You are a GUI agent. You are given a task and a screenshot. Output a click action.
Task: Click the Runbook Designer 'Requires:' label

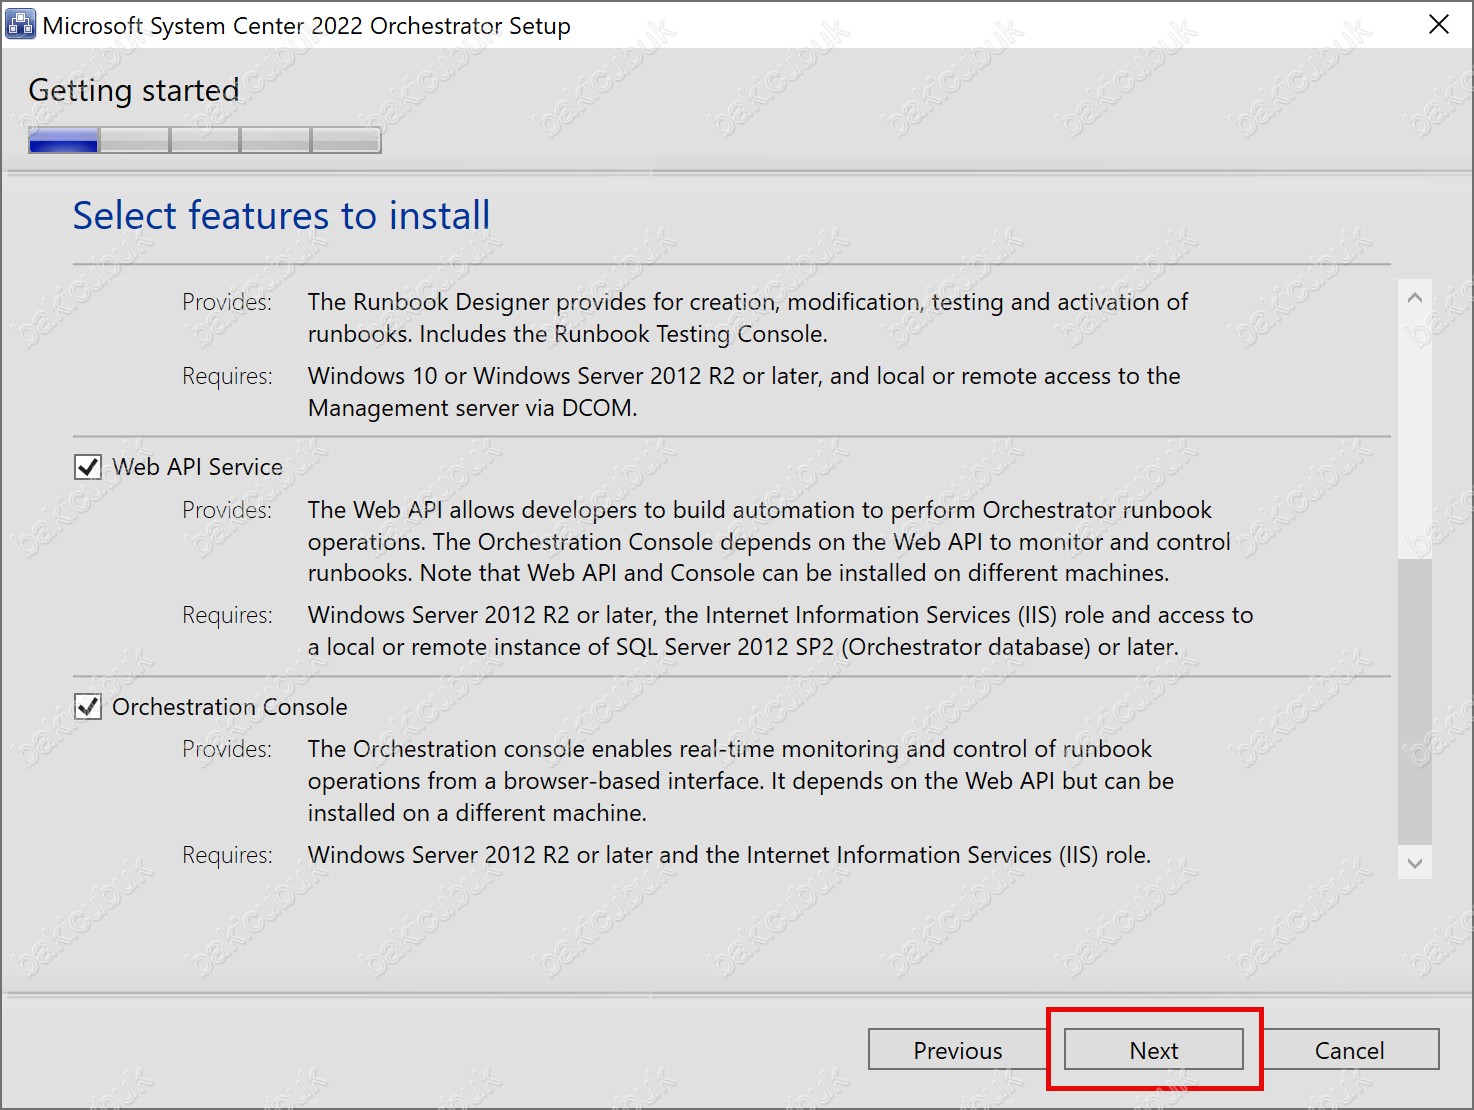point(227,376)
